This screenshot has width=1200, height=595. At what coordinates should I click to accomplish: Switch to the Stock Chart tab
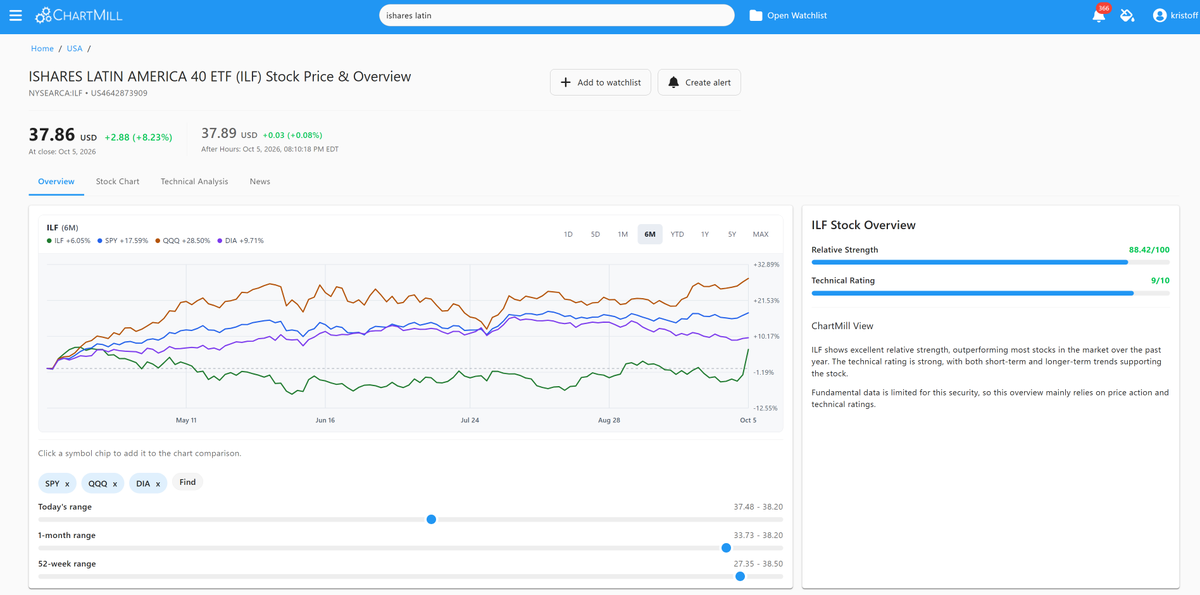(118, 182)
